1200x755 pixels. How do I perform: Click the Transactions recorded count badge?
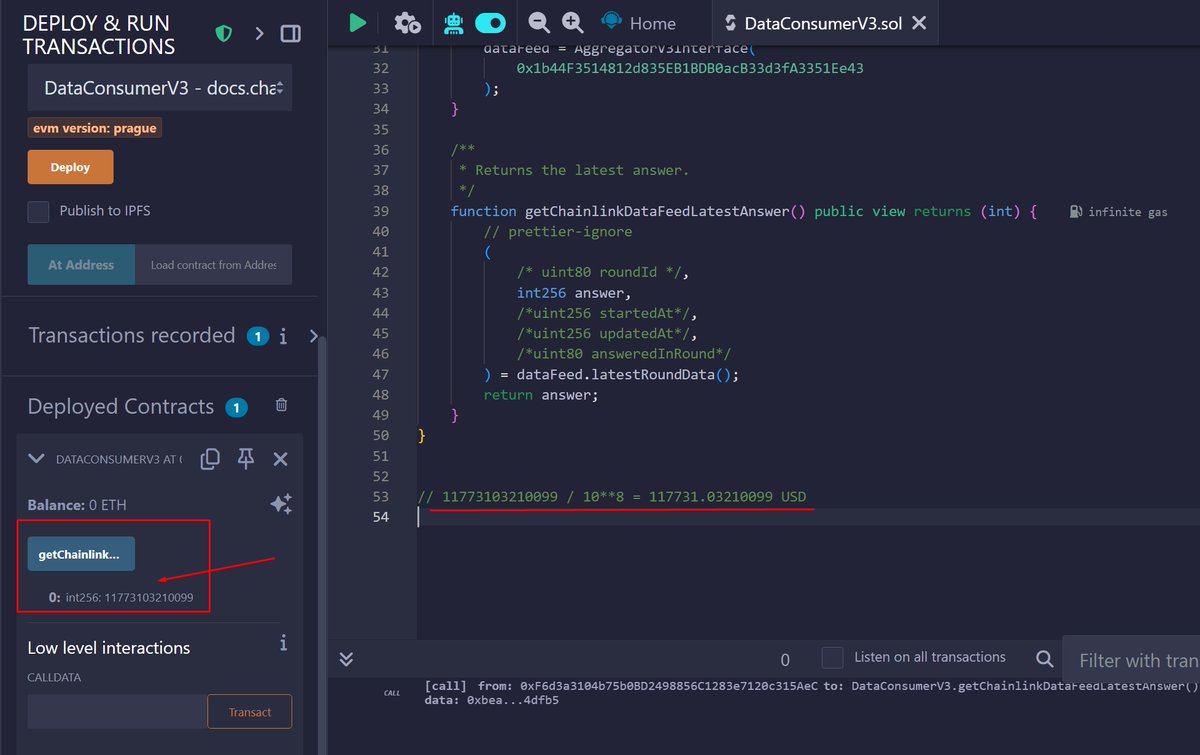coord(257,336)
